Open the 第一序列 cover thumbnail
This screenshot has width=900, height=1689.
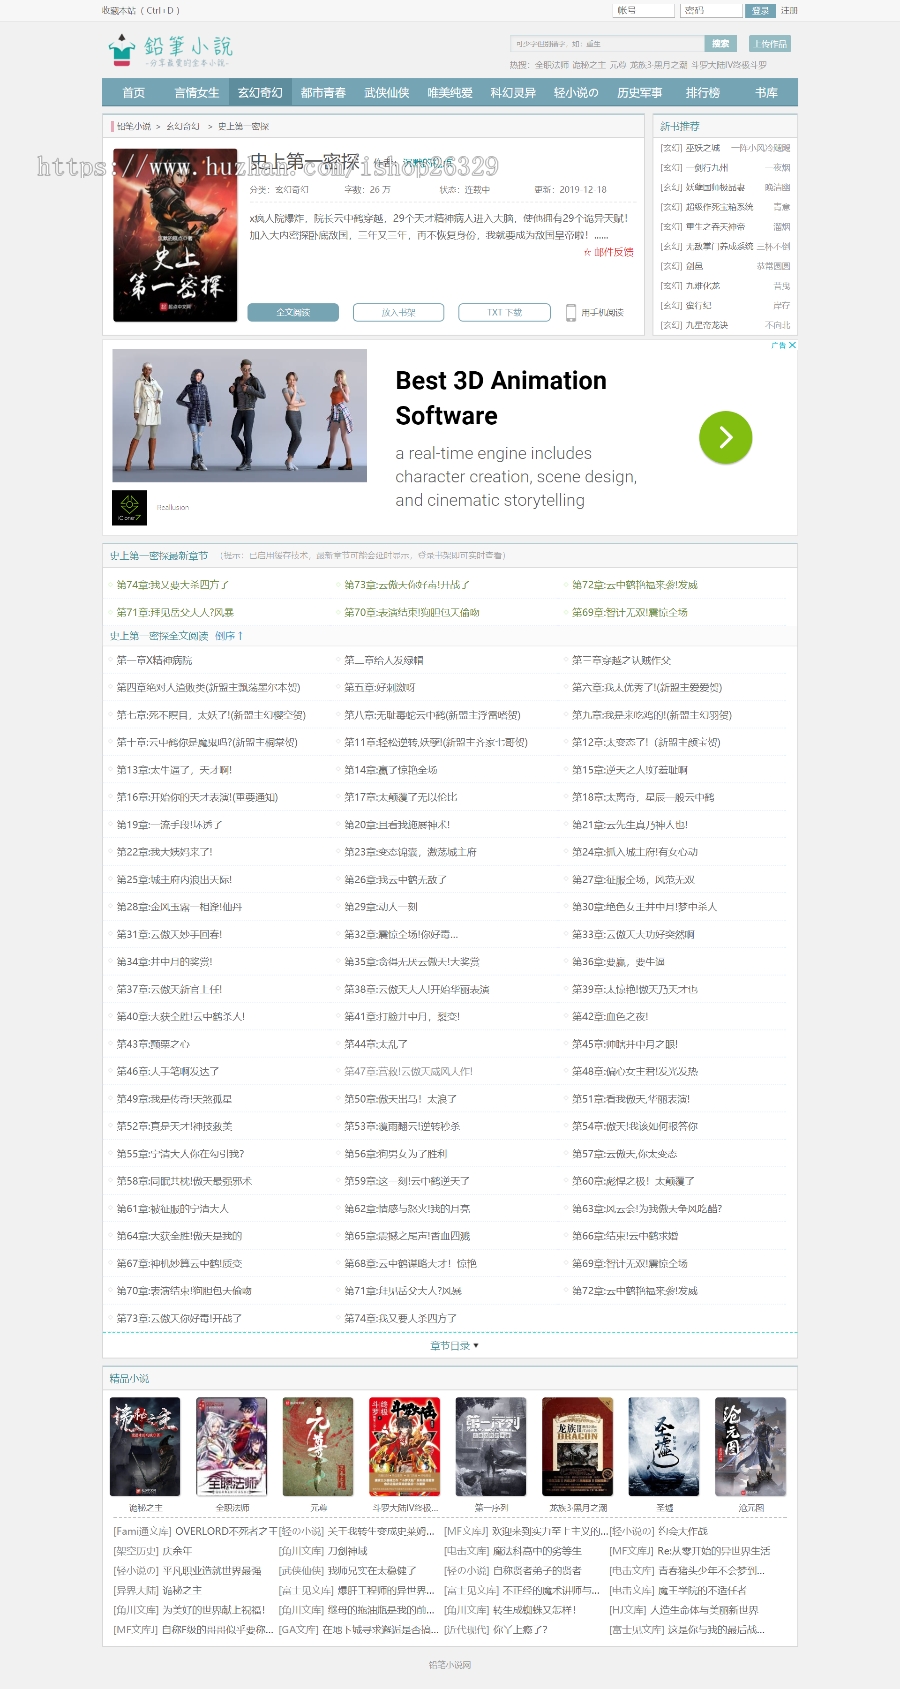491,1446
